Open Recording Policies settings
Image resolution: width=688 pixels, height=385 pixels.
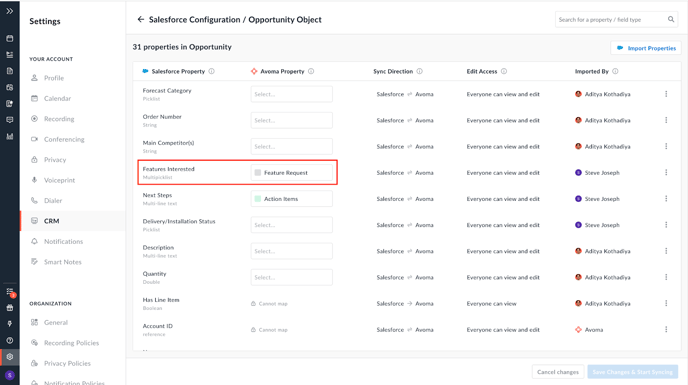coord(71,343)
